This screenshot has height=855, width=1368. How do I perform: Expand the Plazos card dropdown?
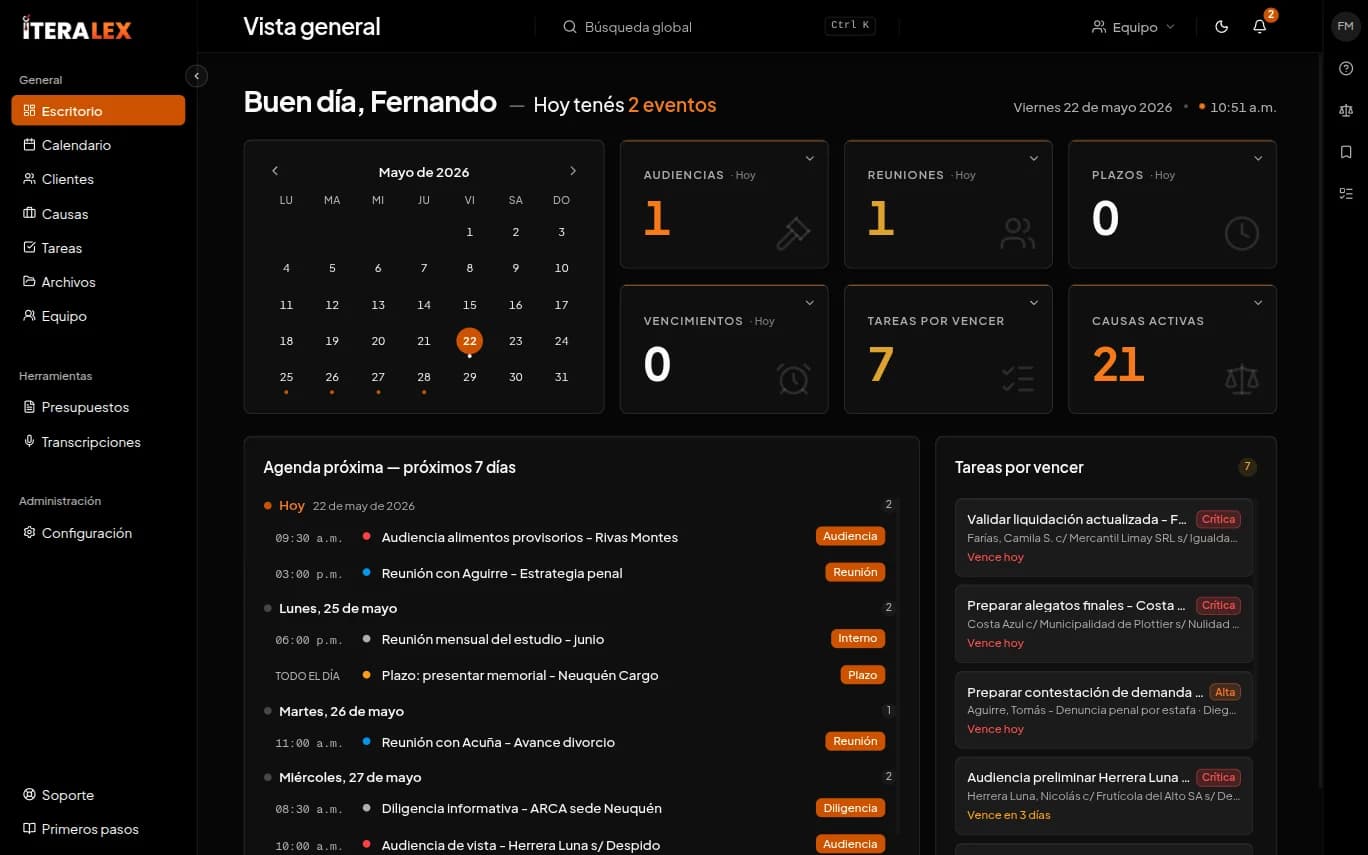tap(1258, 158)
